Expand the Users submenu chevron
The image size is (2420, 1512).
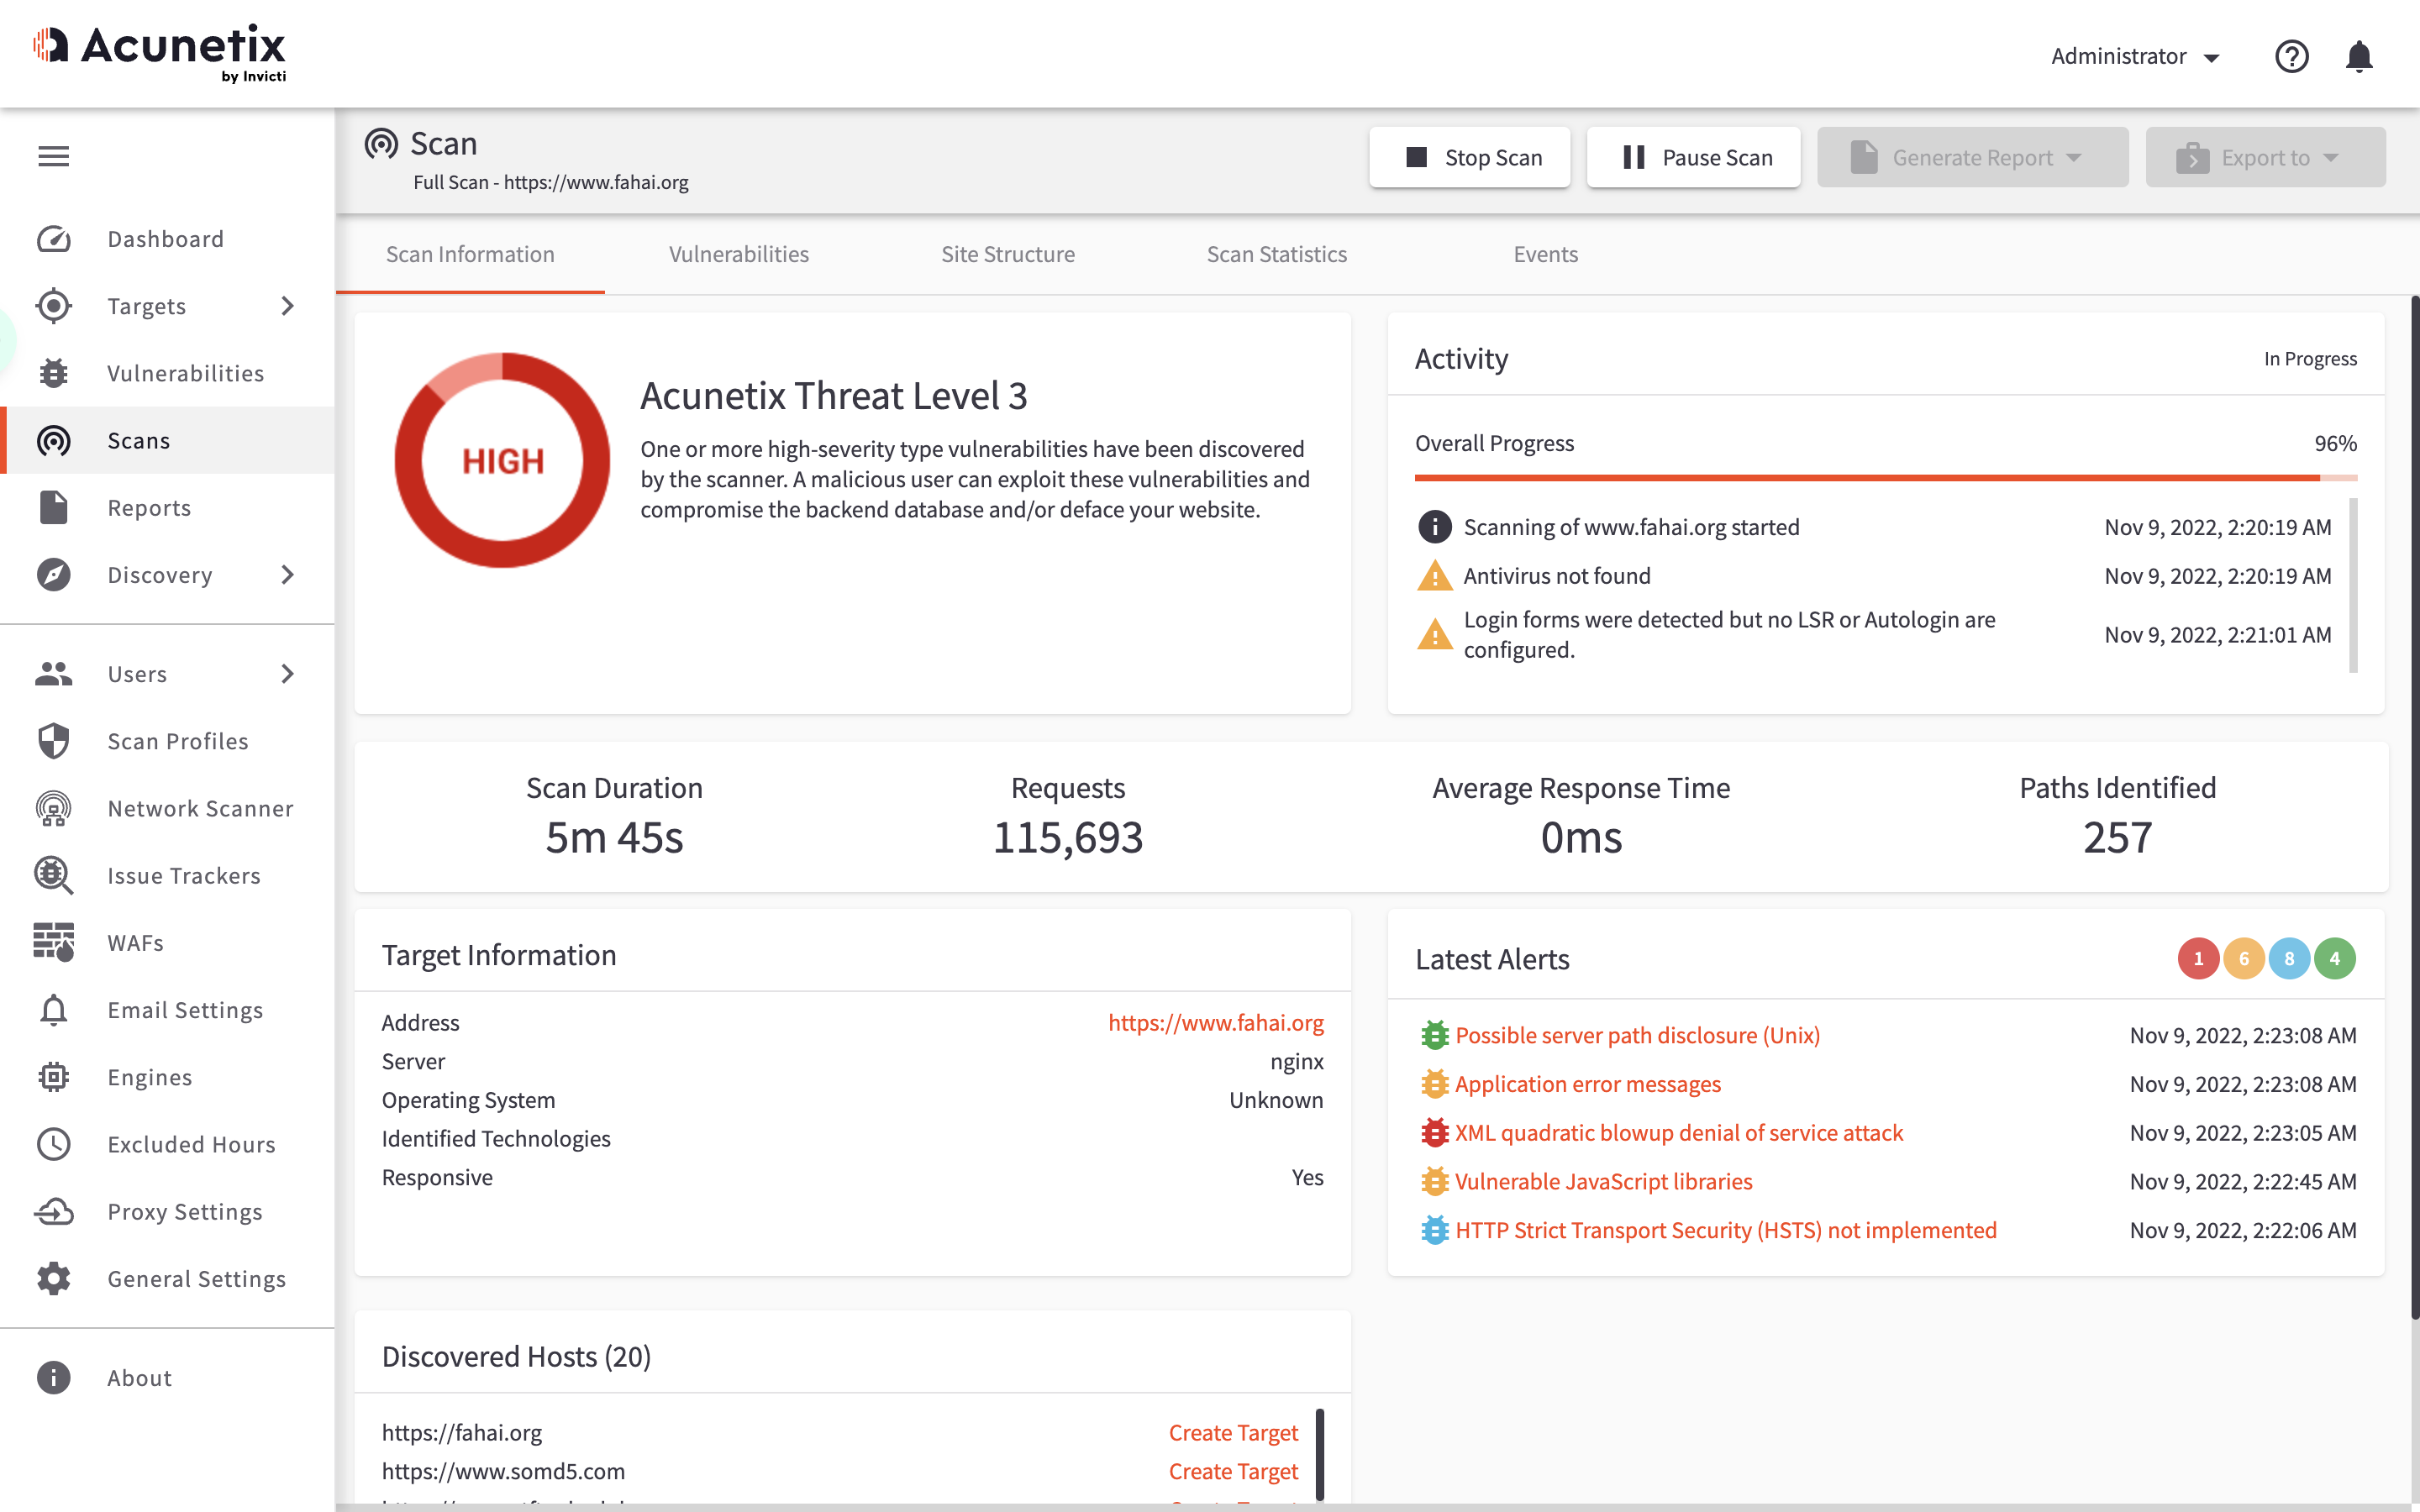[x=288, y=674]
